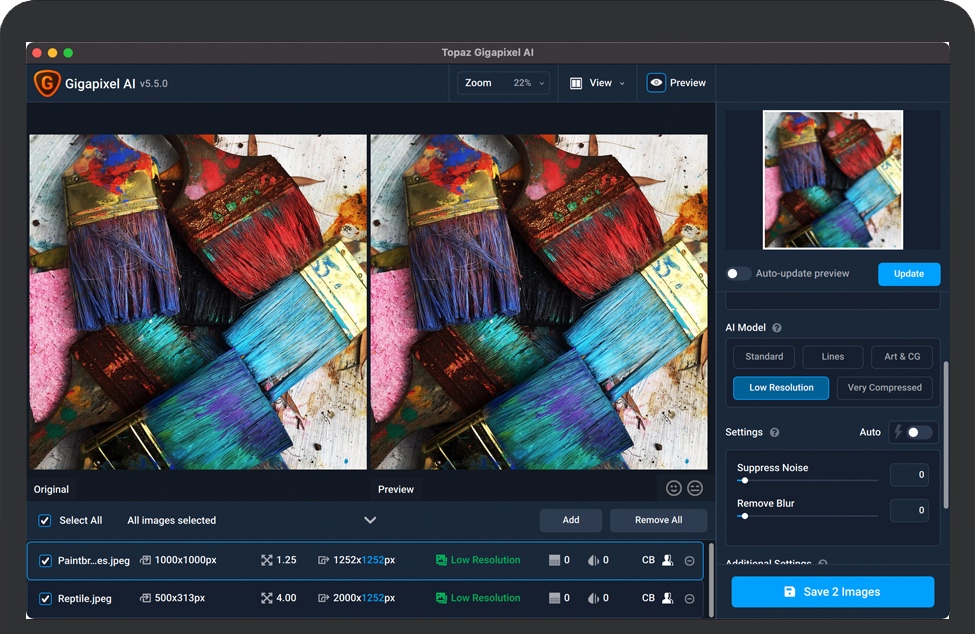Select the Art & CG model
The height and width of the screenshot is (634, 975).
902,356
